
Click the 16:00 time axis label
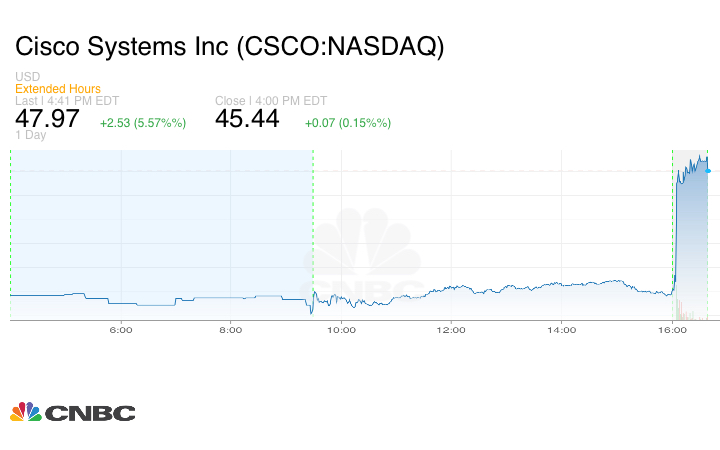pyautogui.click(x=672, y=330)
